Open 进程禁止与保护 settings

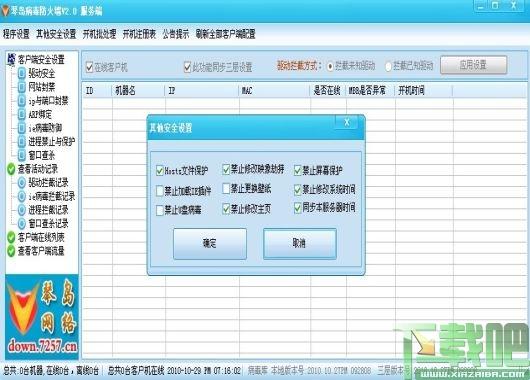click(51, 141)
